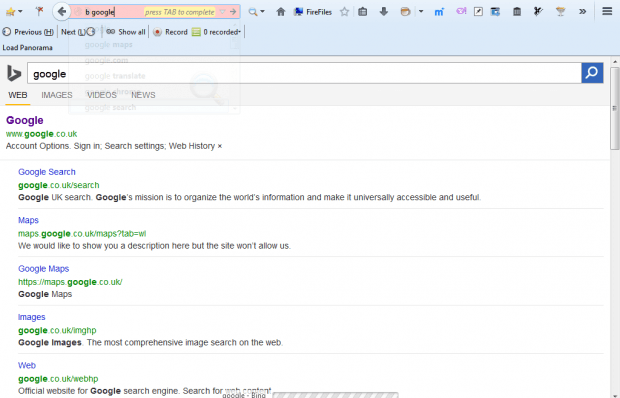Click the blue window screenshot icon
Screen dimensions: 620x398
click(495, 12)
